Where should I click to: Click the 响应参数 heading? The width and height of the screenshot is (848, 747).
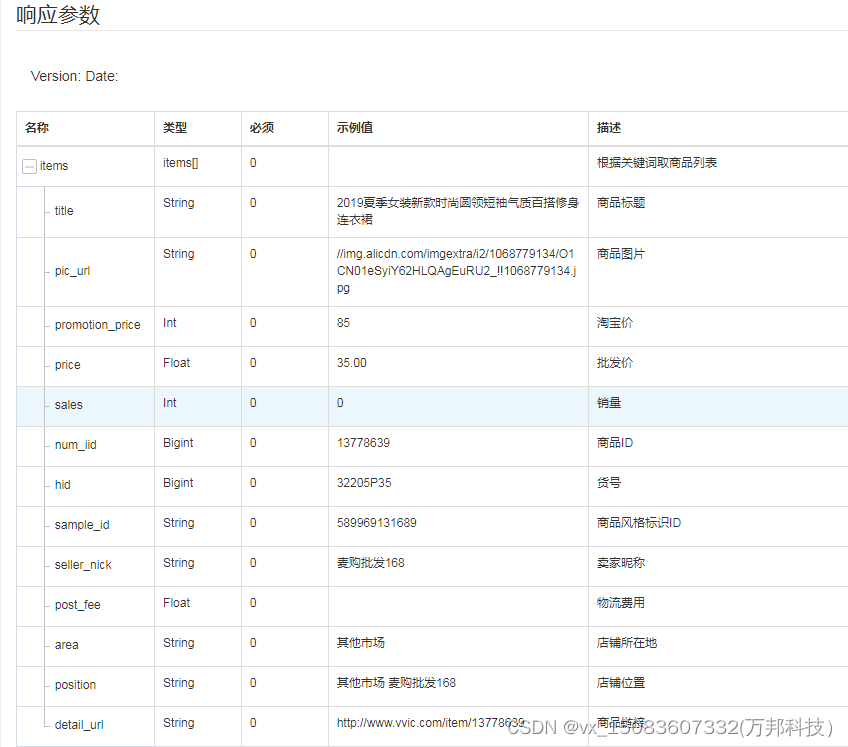click(x=58, y=15)
